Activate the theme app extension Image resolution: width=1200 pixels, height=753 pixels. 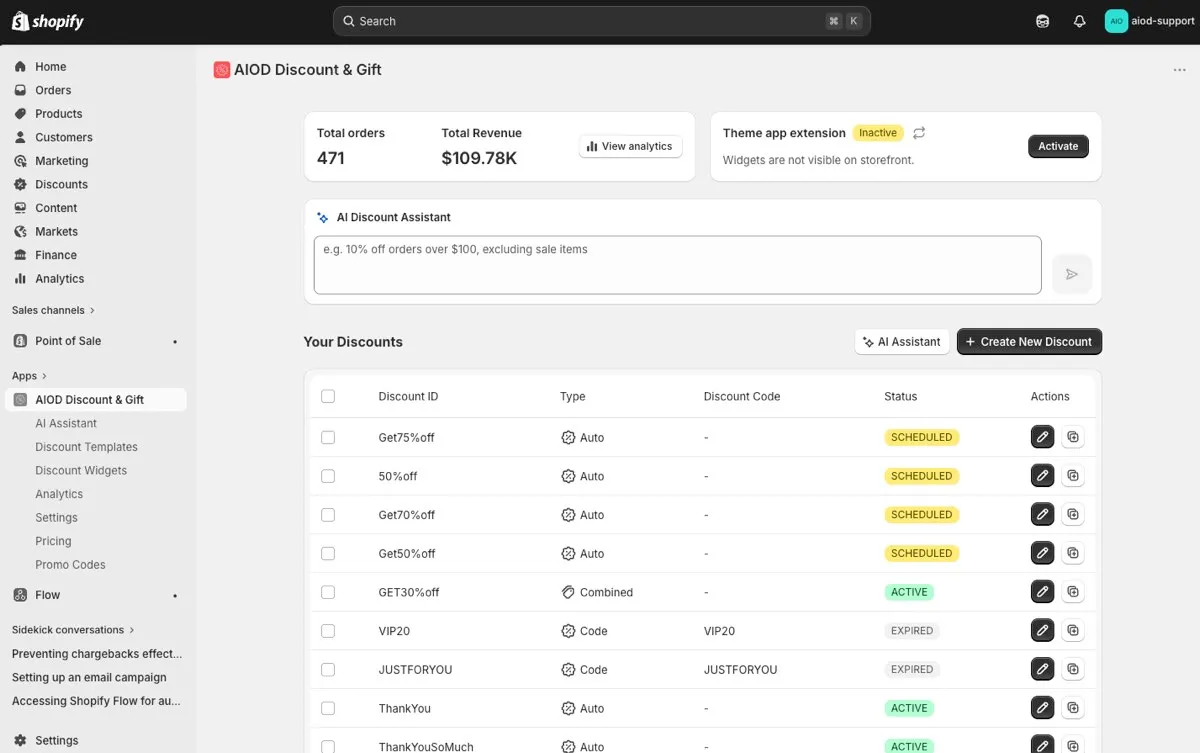(1058, 146)
